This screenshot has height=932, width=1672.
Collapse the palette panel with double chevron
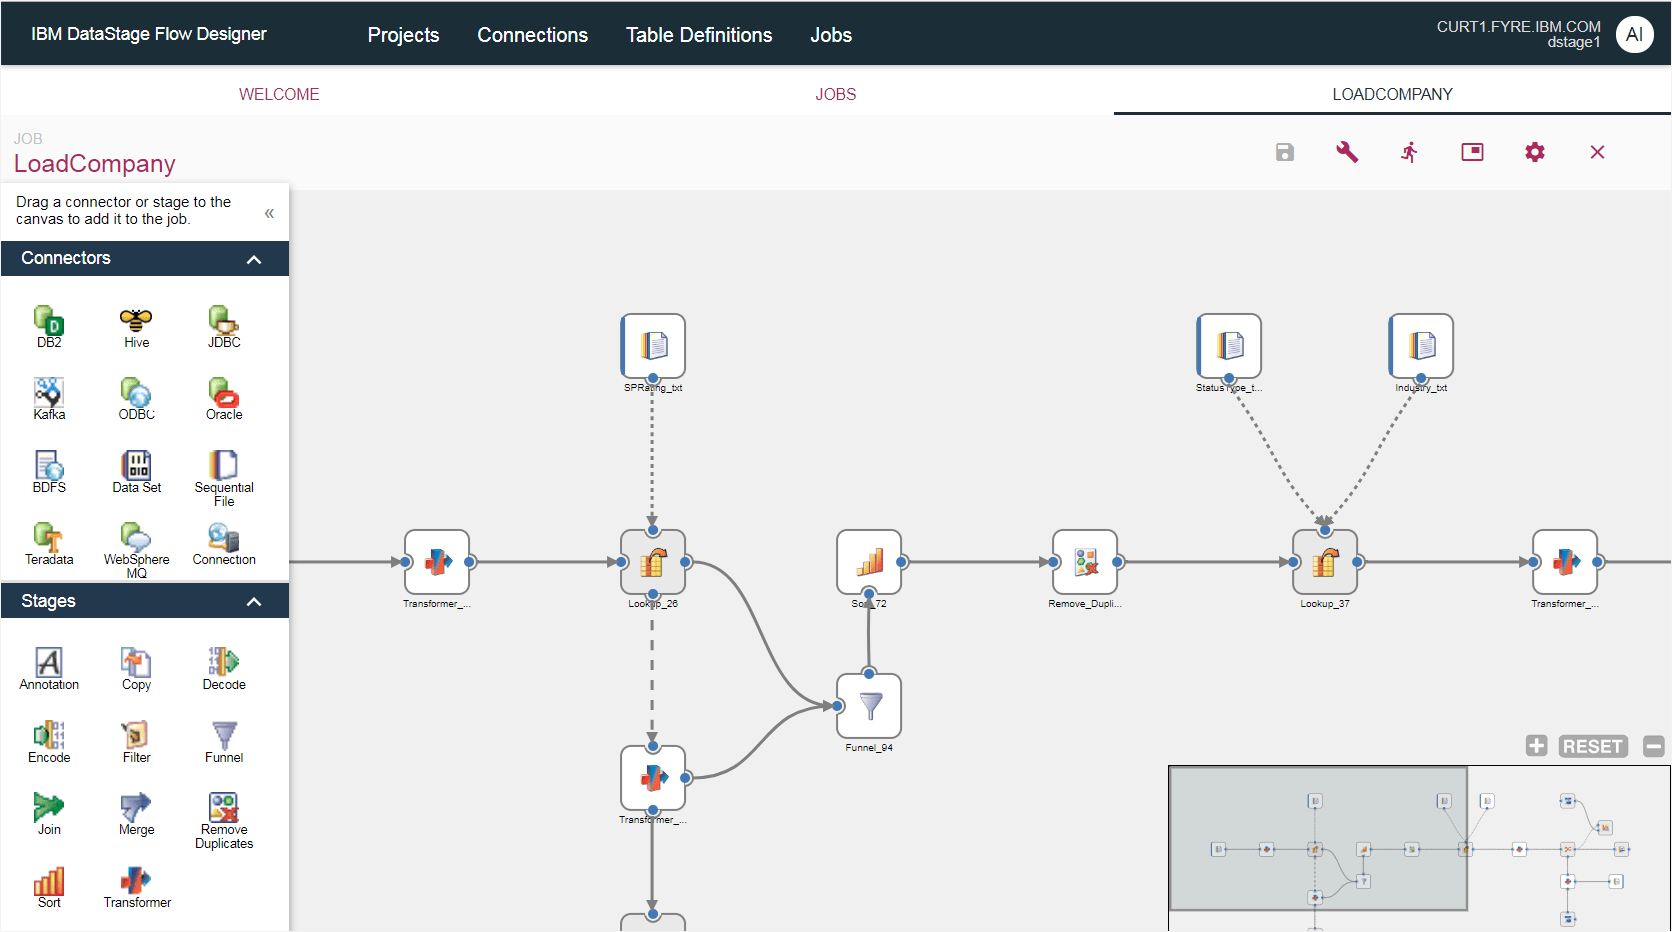click(x=268, y=212)
